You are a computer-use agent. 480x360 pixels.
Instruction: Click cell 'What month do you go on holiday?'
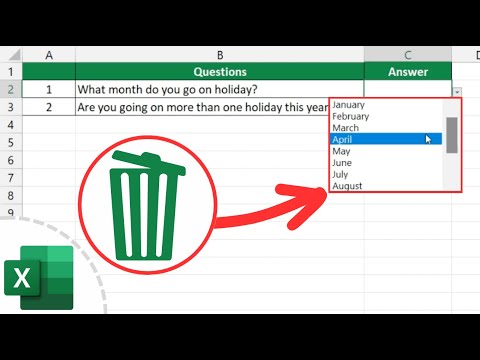pos(220,89)
